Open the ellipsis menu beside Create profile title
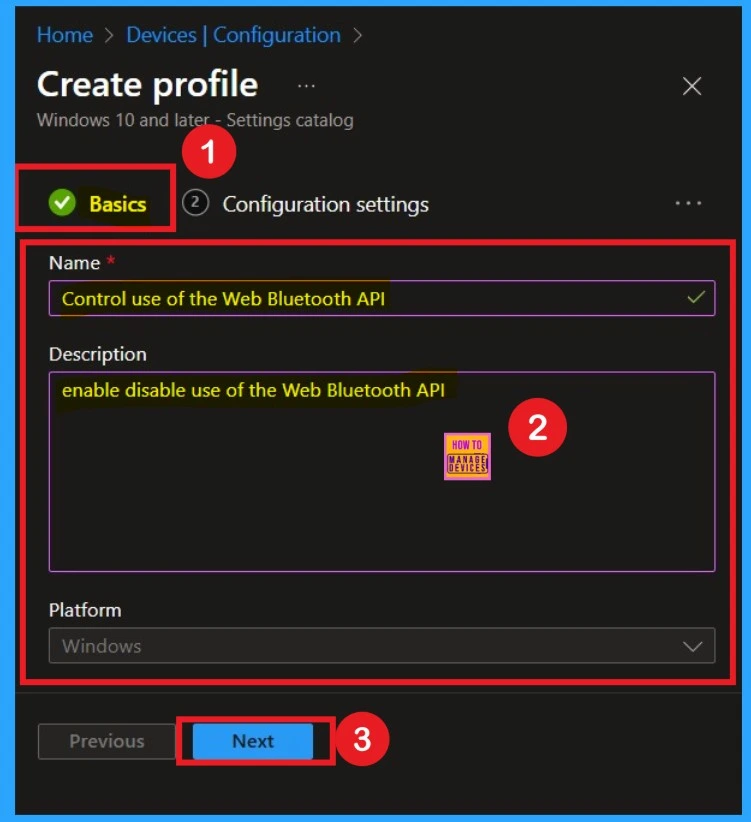Screen dimensions: 751x822 click(x=306, y=85)
